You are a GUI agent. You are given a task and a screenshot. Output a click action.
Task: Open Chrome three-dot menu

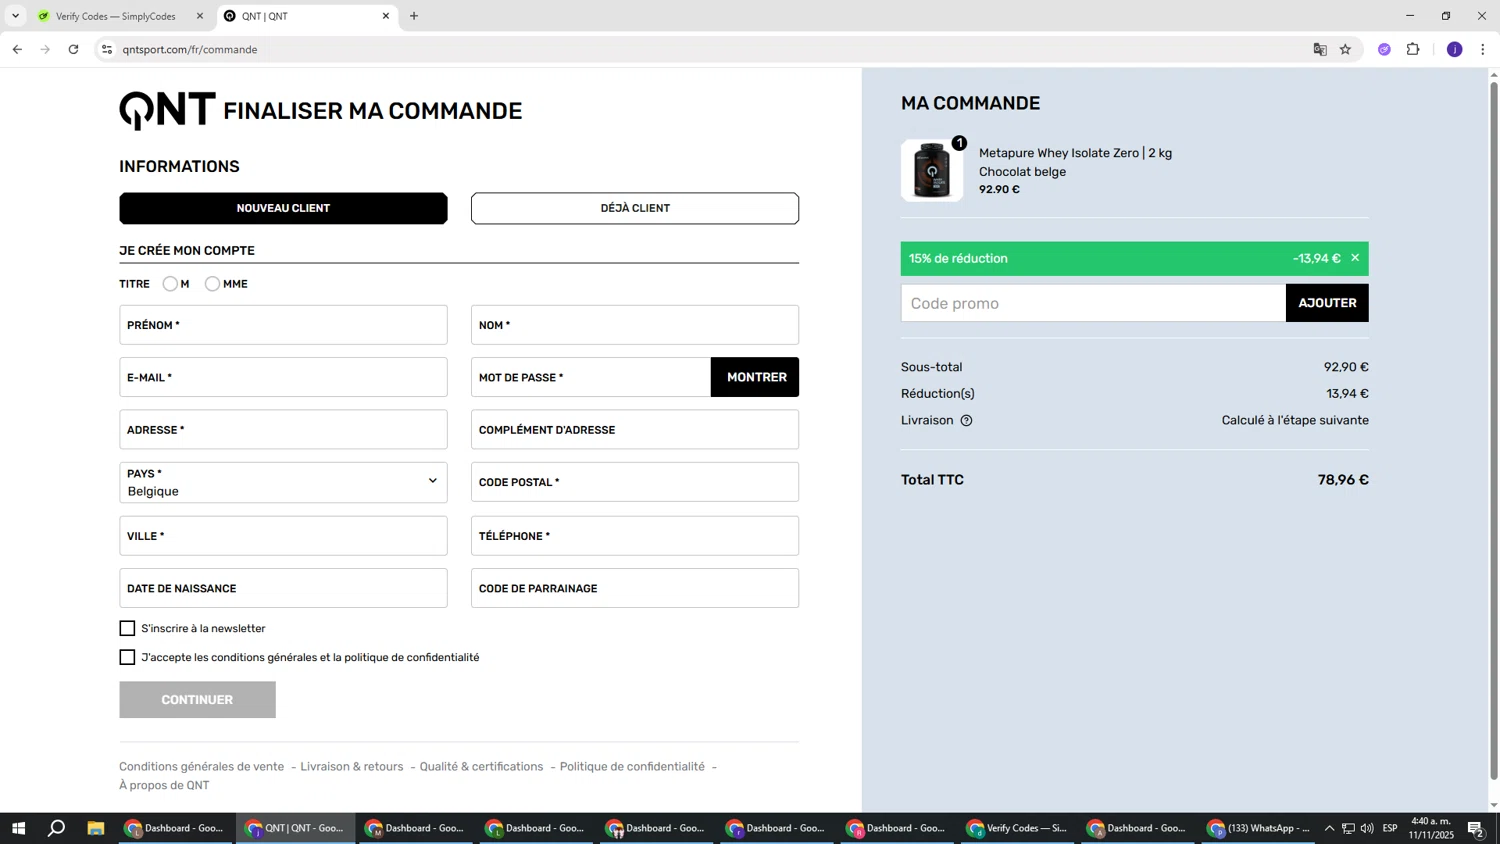point(1482,49)
